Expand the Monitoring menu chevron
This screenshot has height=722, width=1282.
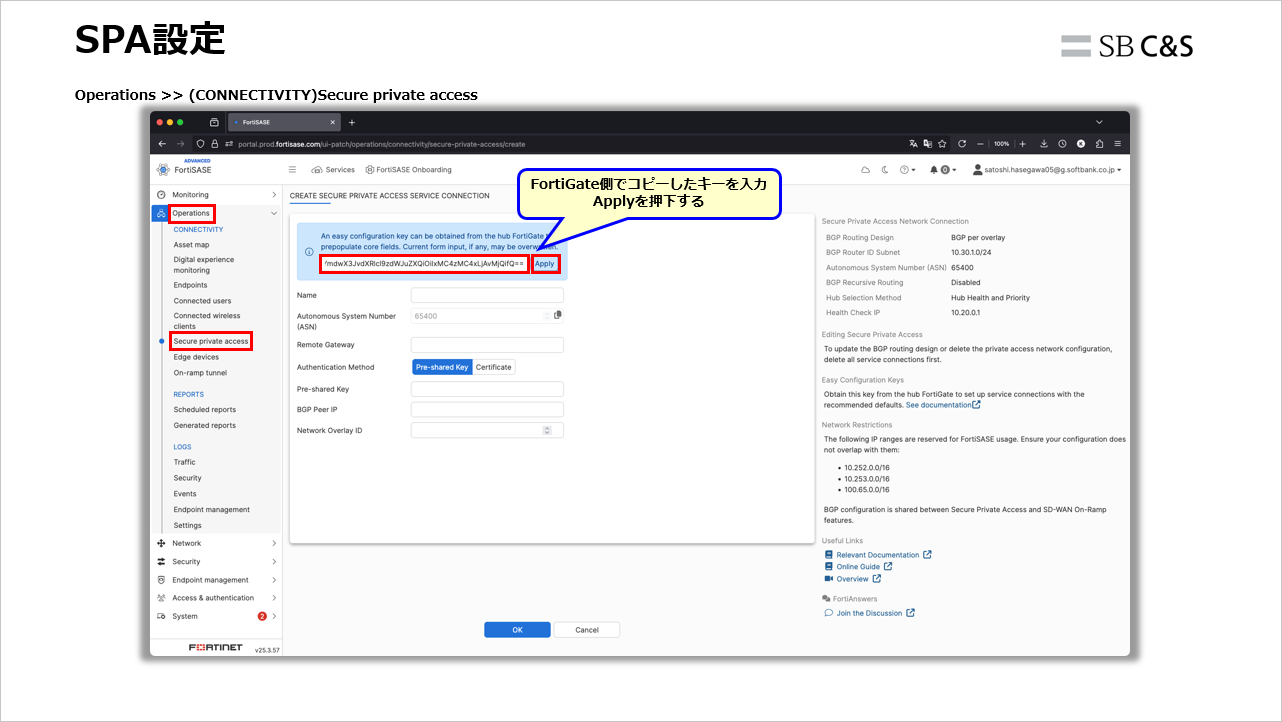click(x=274, y=195)
